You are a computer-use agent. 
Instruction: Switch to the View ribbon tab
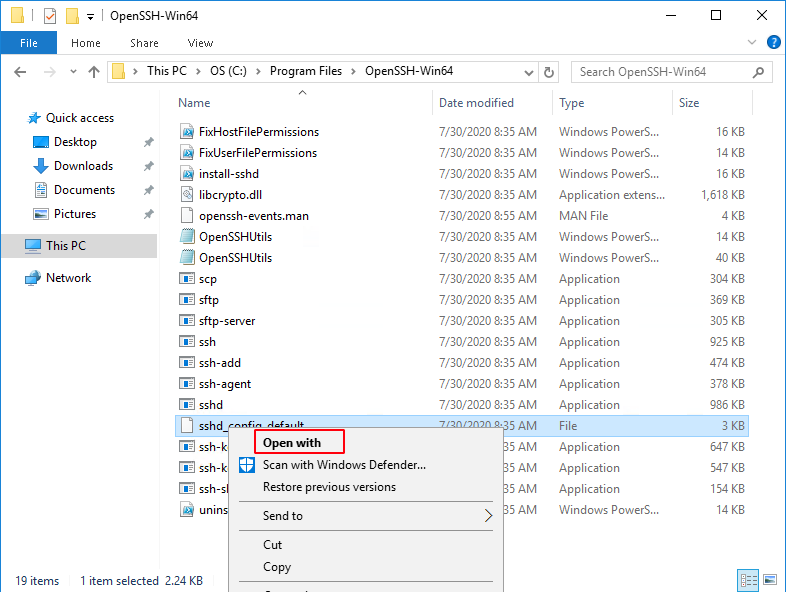(x=200, y=43)
